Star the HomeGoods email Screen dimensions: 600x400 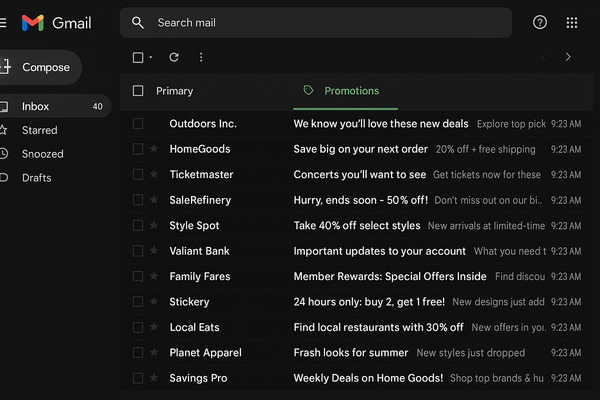(154, 149)
